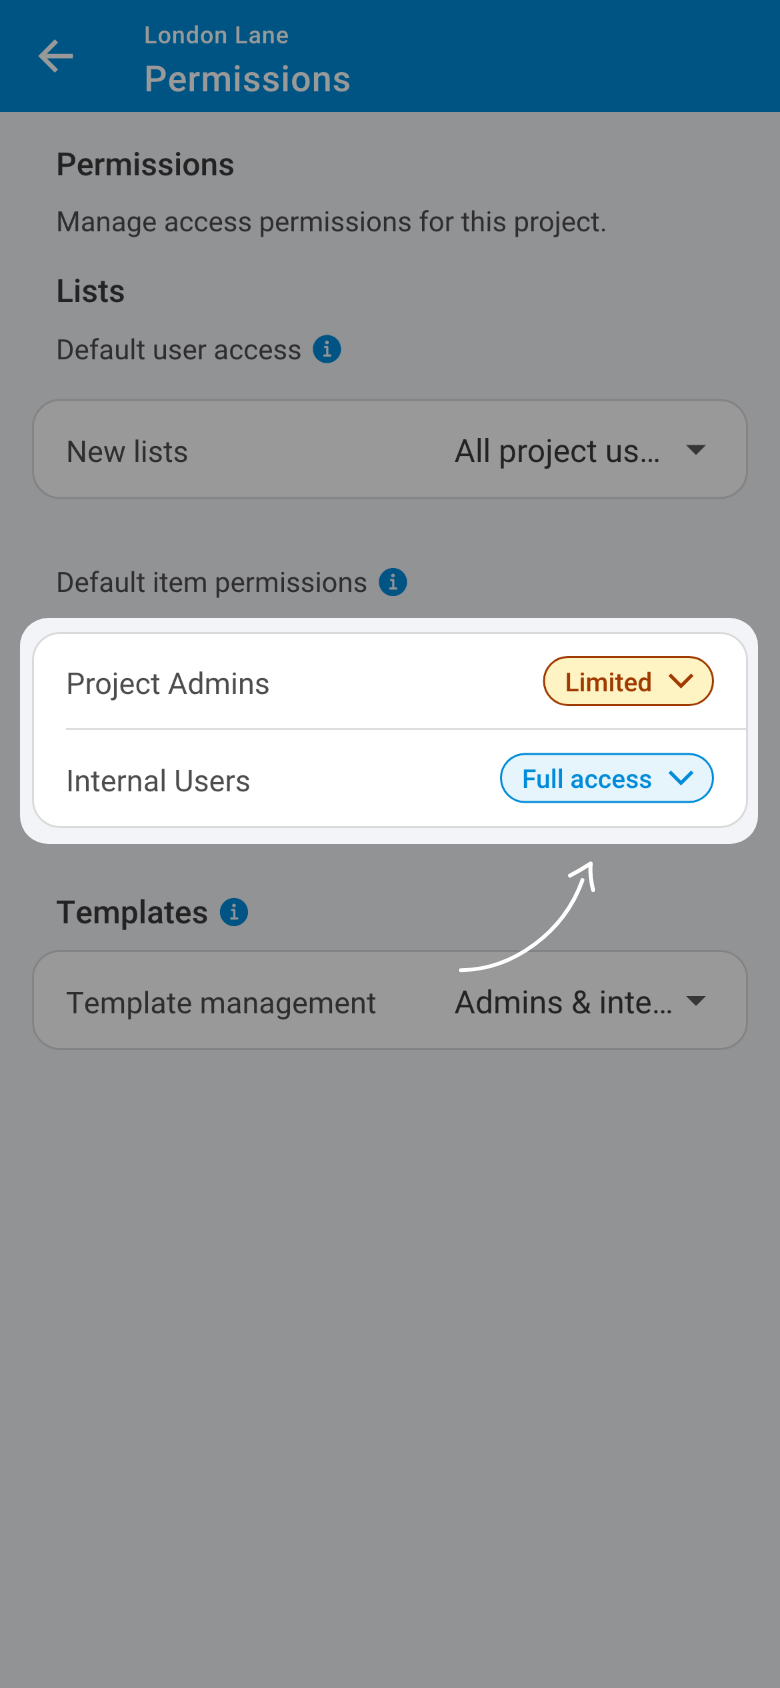780x1688 pixels.
Task: Click the Template management label
Action: pyautogui.click(x=221, y=1003)
